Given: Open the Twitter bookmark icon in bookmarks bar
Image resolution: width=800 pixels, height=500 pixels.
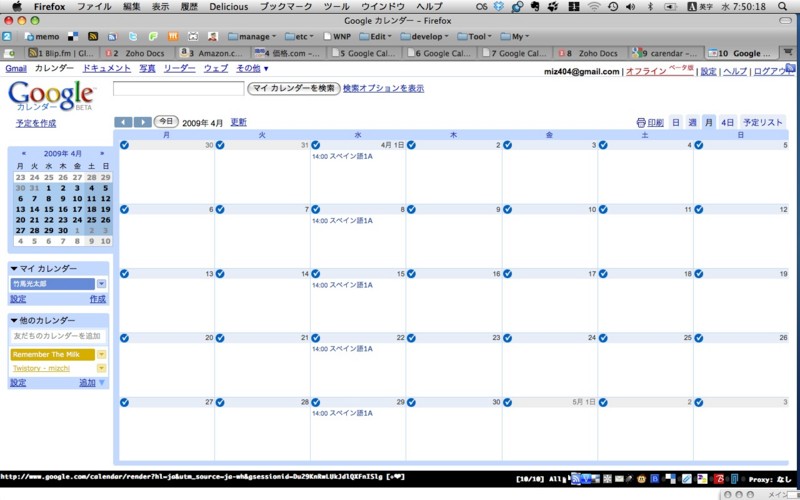Looking at the screenshot, I should coord(133,36).
